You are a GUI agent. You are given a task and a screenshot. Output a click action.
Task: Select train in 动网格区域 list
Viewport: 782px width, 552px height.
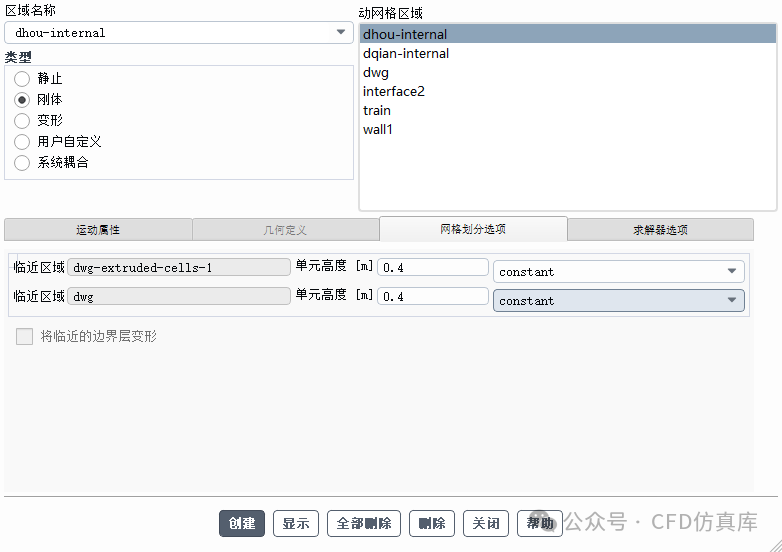[x=568, y=110]
